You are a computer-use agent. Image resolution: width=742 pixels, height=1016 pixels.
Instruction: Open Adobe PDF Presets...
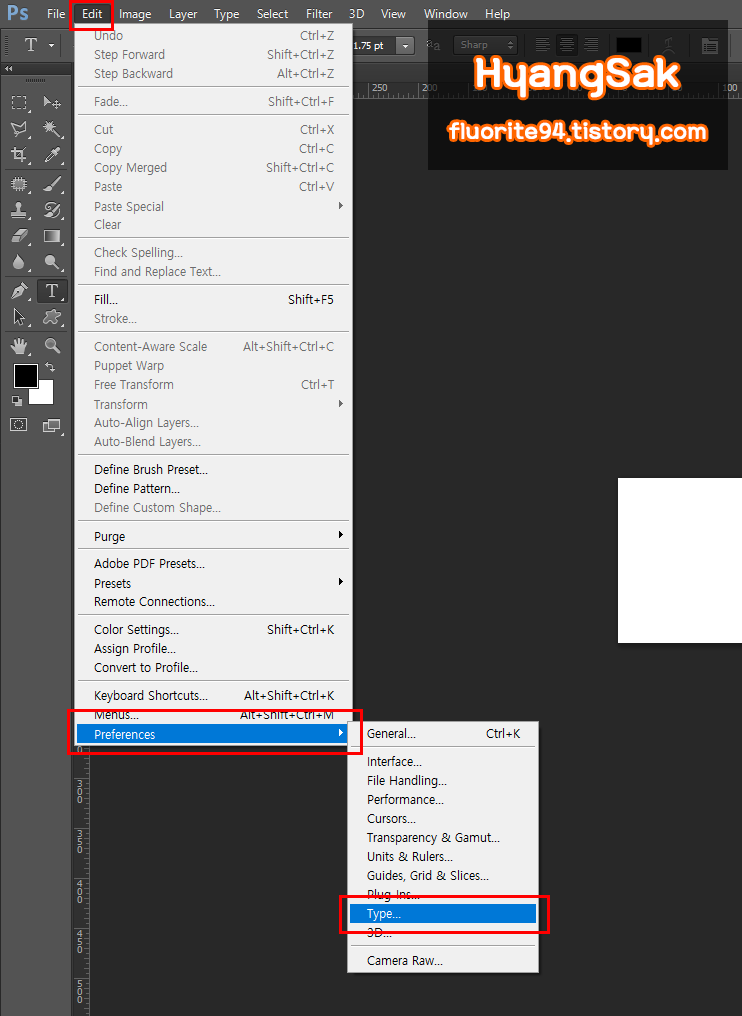click(214, 564)
